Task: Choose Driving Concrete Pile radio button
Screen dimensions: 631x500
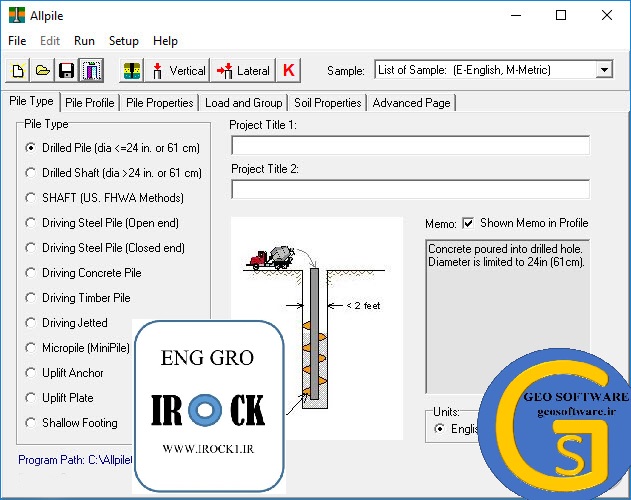Action: [x=30, y=273]
